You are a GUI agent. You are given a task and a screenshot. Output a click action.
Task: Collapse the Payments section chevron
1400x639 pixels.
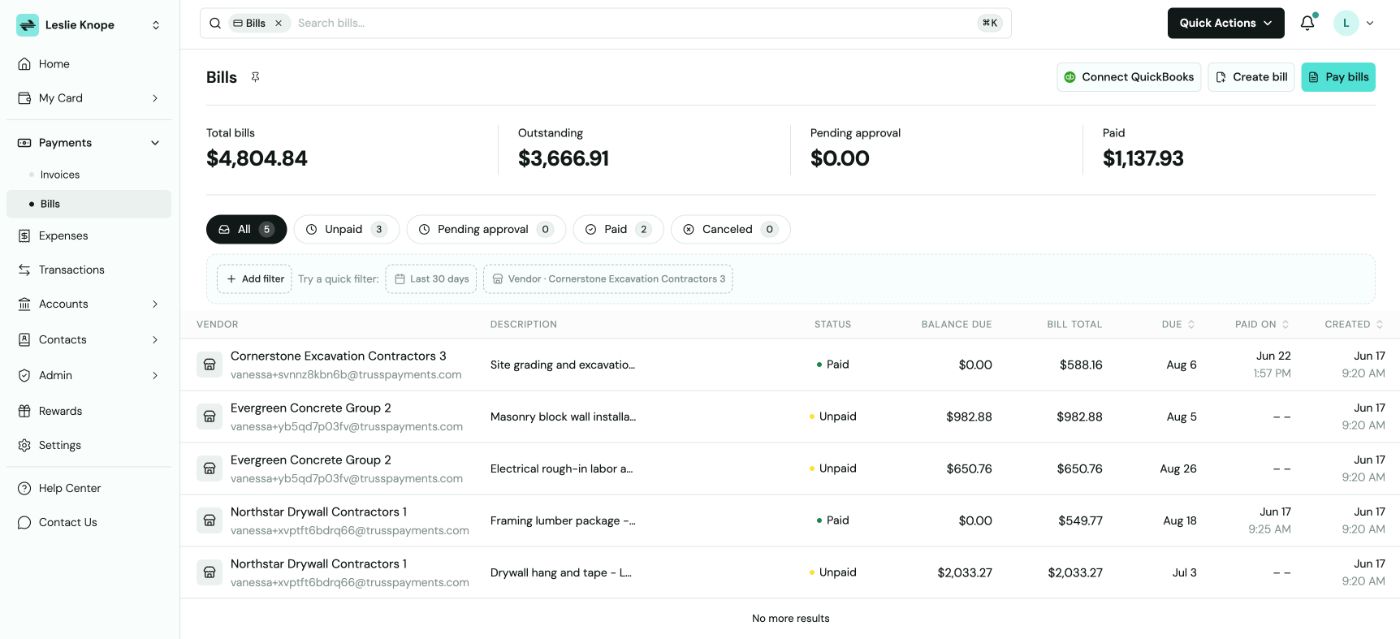click(x=155, y=143)
